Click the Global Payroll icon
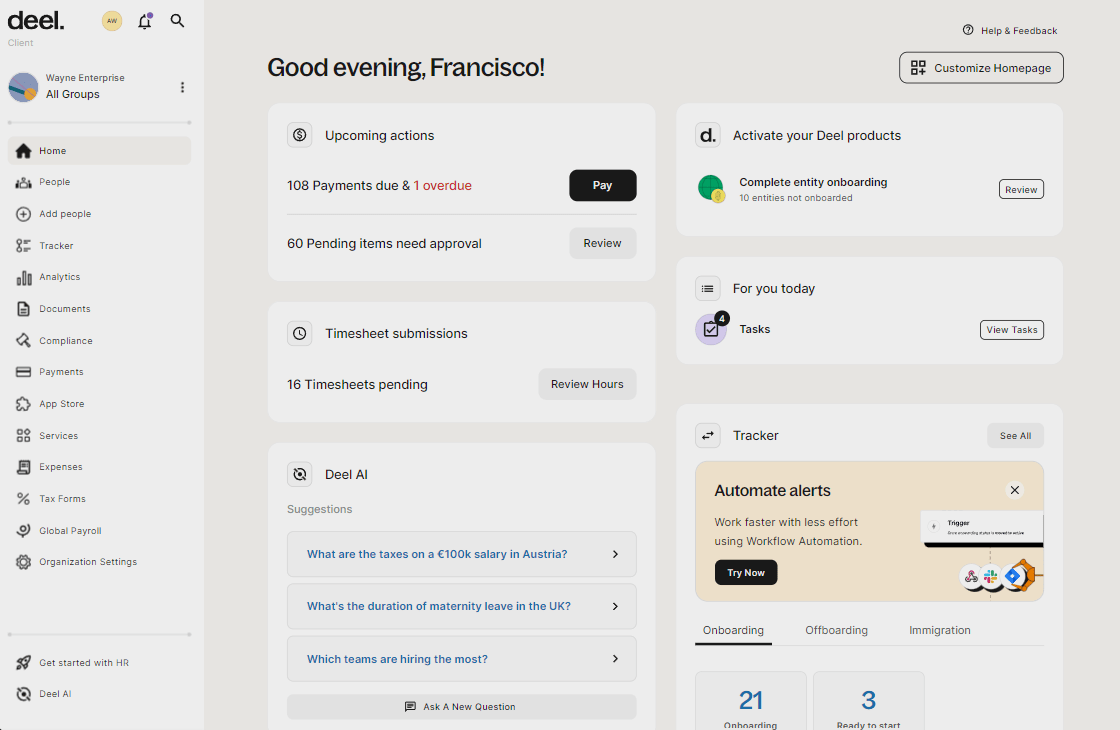The width and height of the screenshot is (1120, 730). [x=24, y=531]
